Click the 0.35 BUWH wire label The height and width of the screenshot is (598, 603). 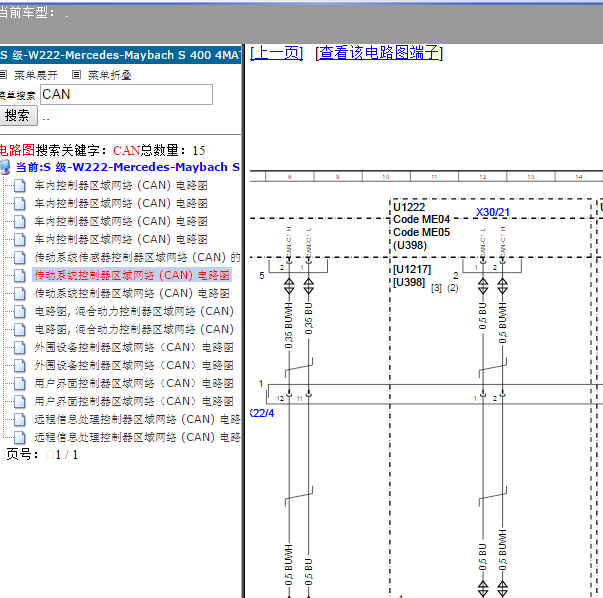[288, 326]
